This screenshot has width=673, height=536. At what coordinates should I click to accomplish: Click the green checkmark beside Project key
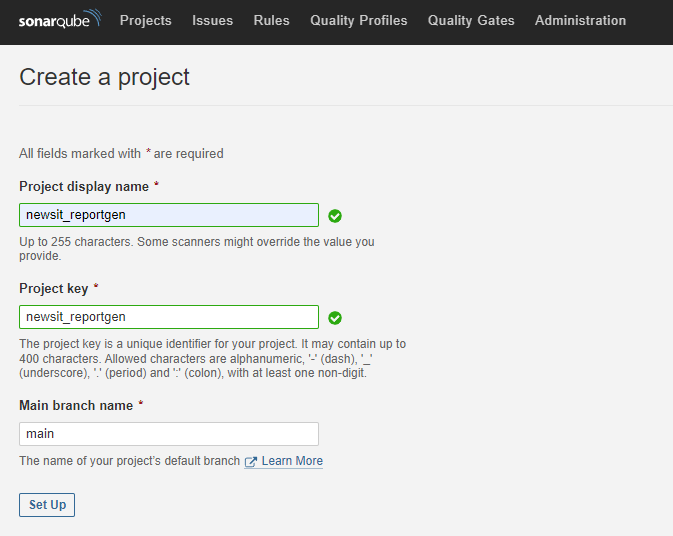(x=335, y=318)
